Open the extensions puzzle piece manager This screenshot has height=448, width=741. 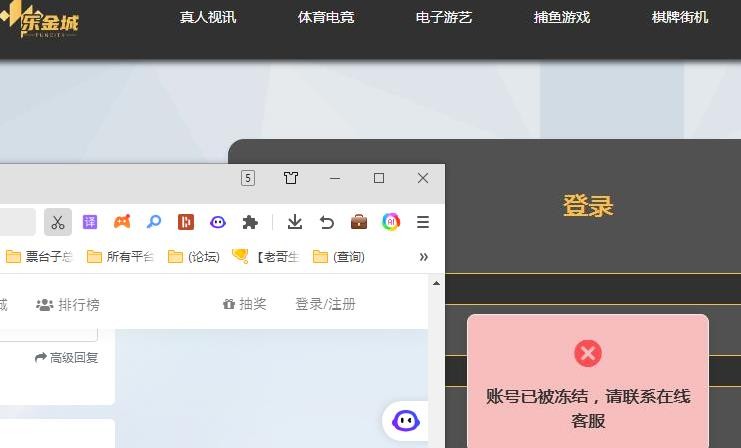point(250,222)
